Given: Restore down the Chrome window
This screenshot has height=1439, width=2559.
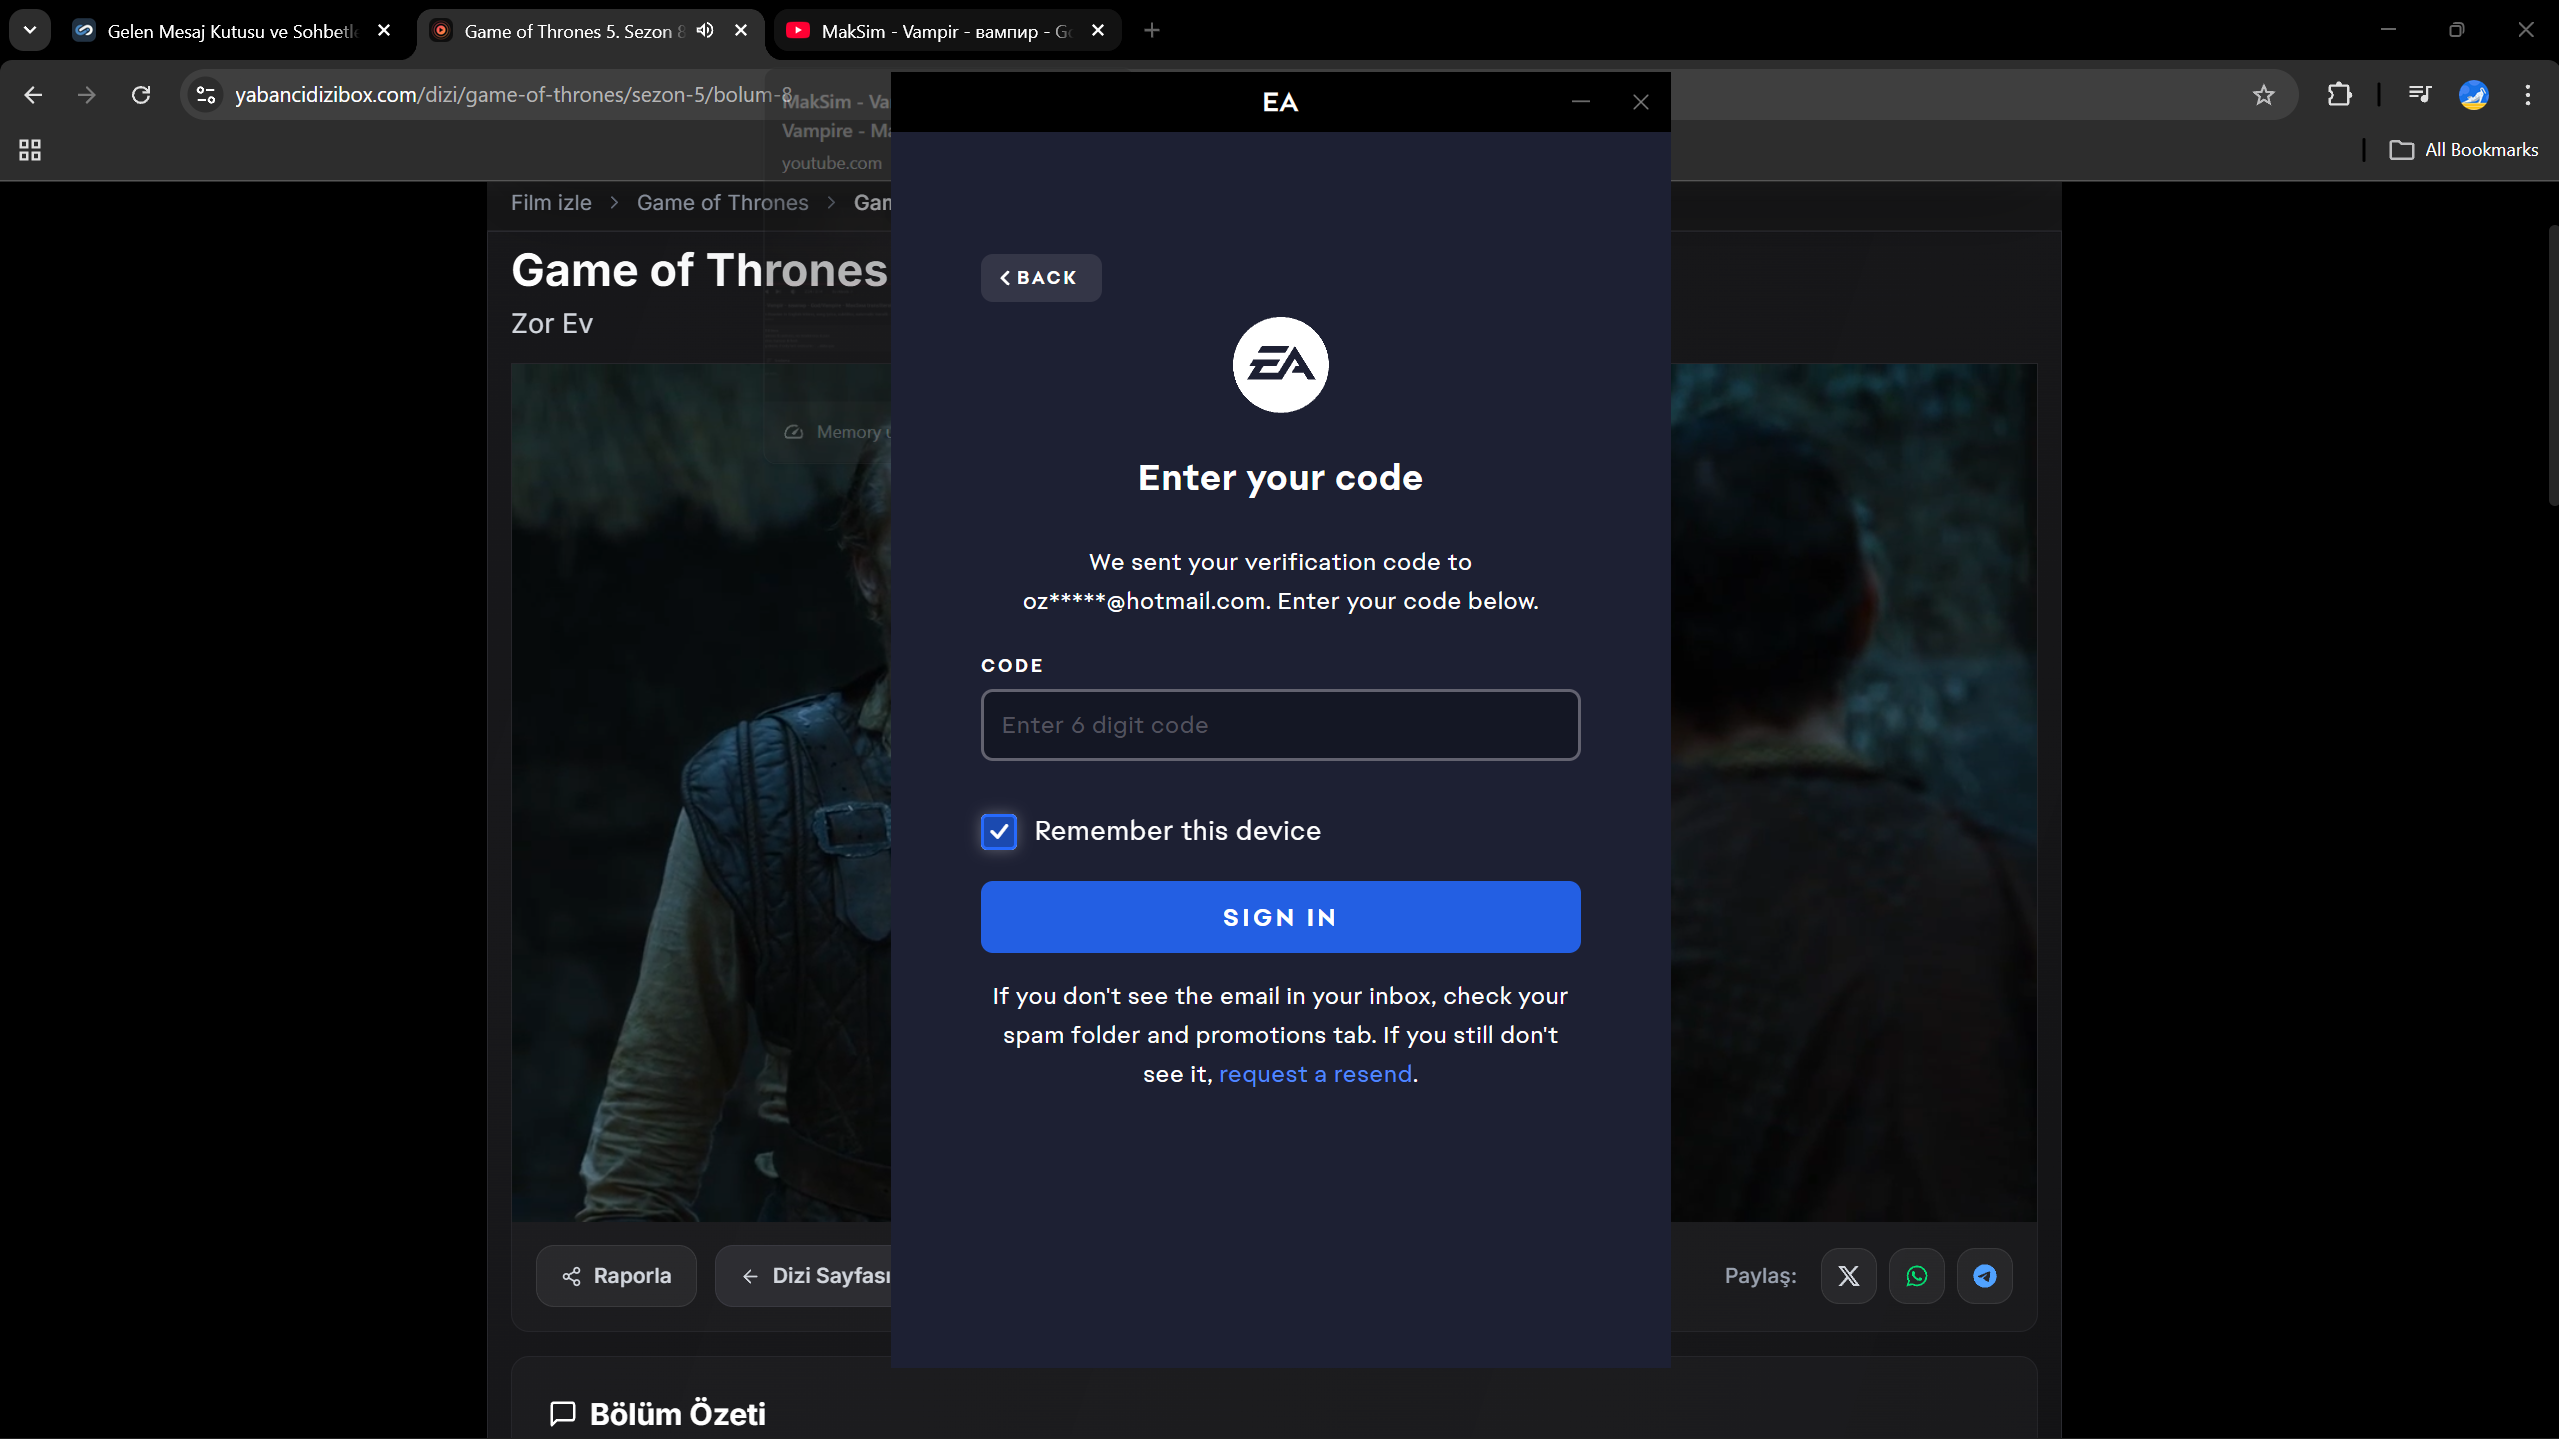Looking at the screenshot, I should tap(2456, 30).
